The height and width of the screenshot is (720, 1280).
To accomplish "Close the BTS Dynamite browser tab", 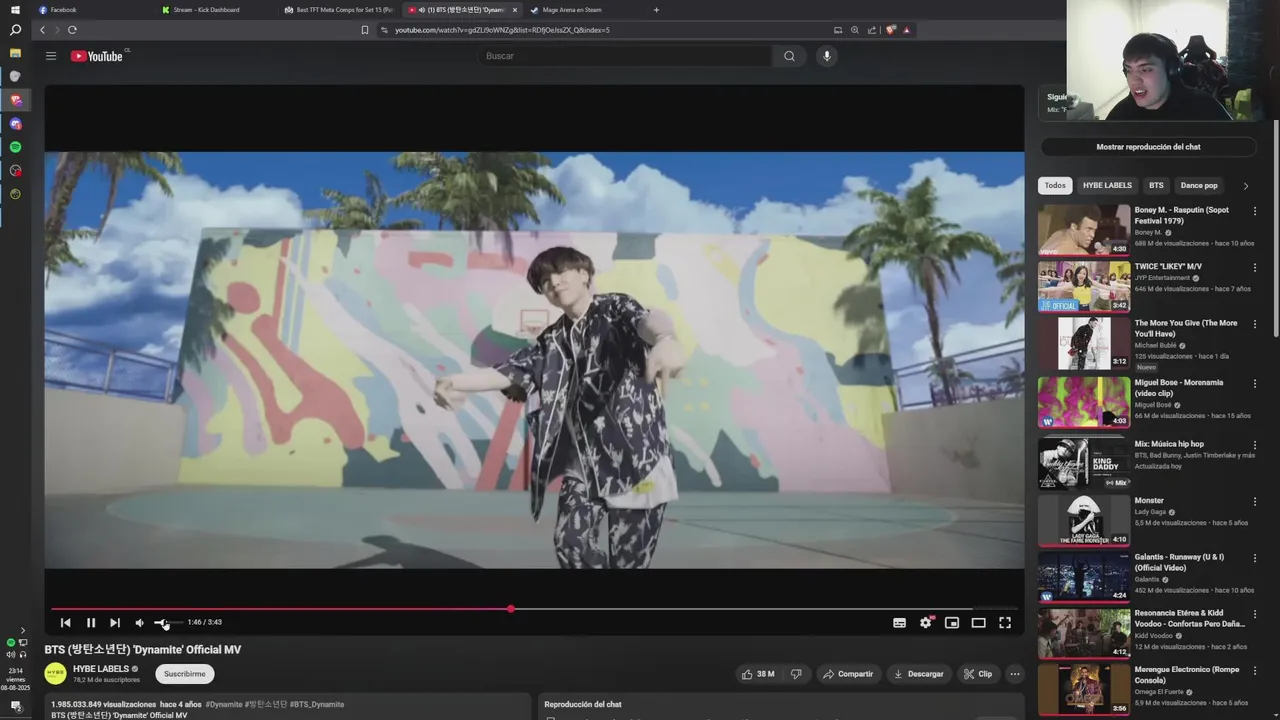I will coord(515,10).
